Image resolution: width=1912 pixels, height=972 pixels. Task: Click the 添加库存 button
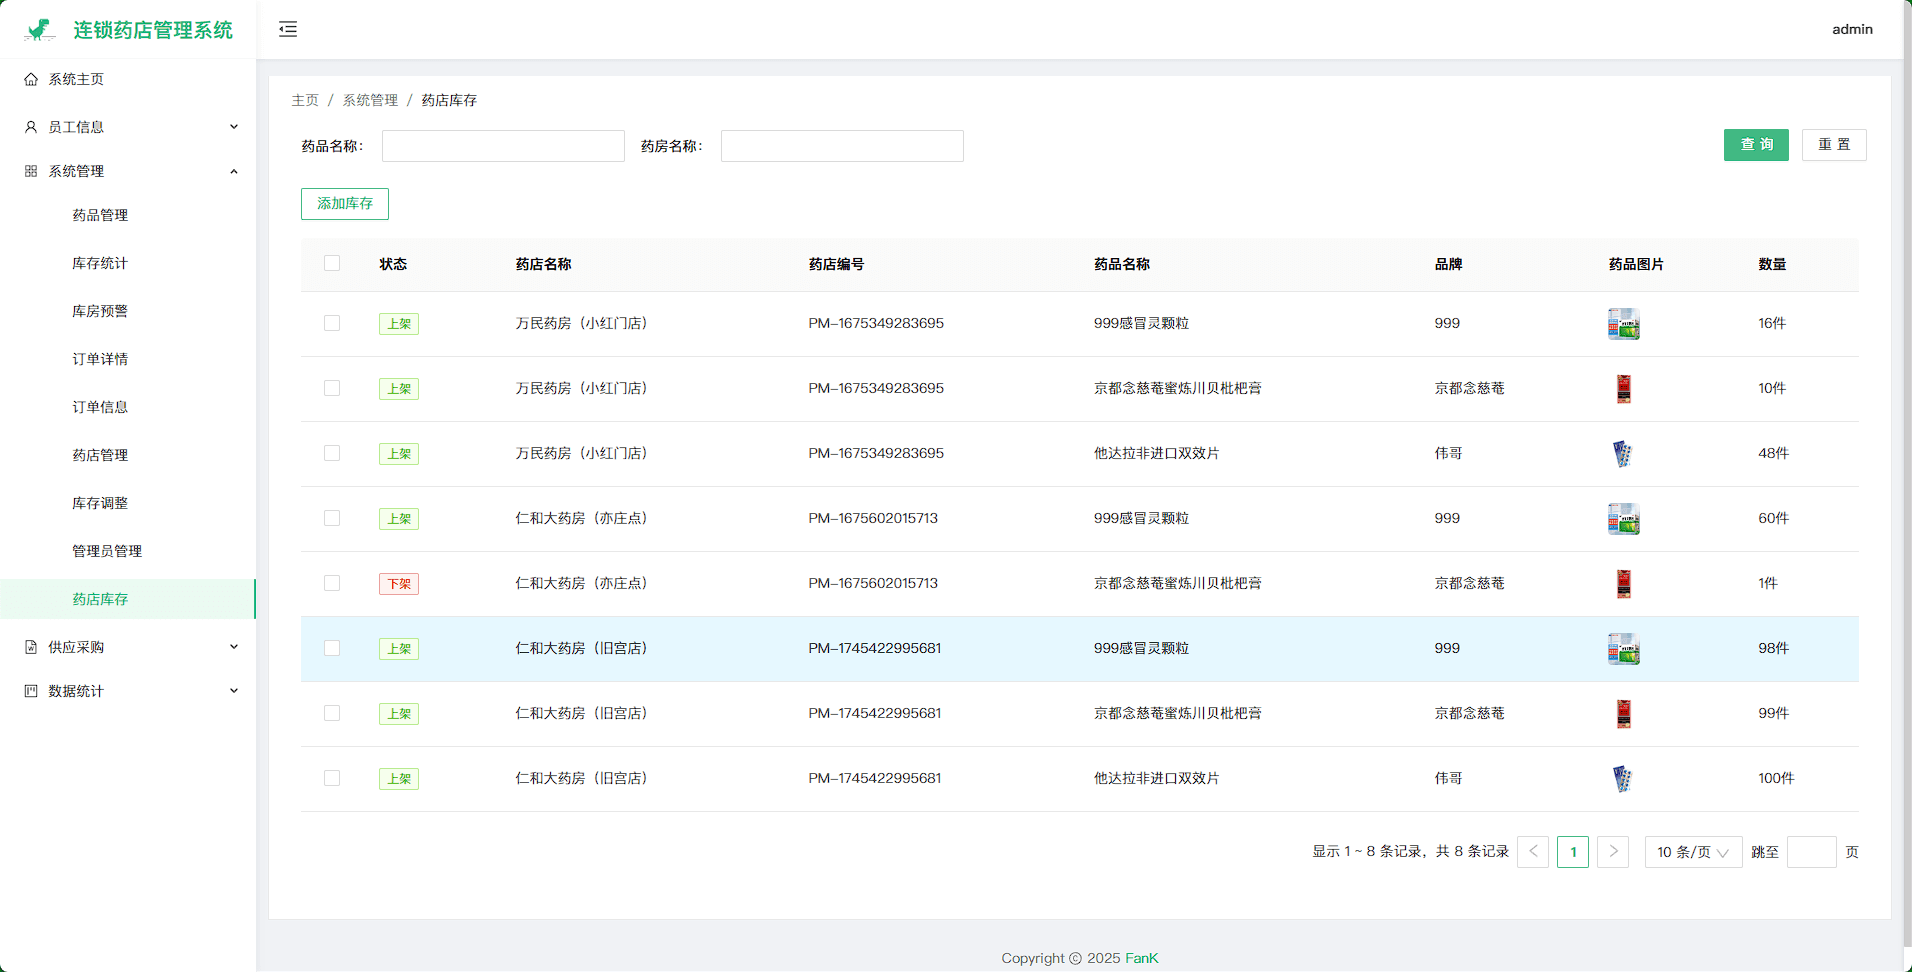point(345,204)
